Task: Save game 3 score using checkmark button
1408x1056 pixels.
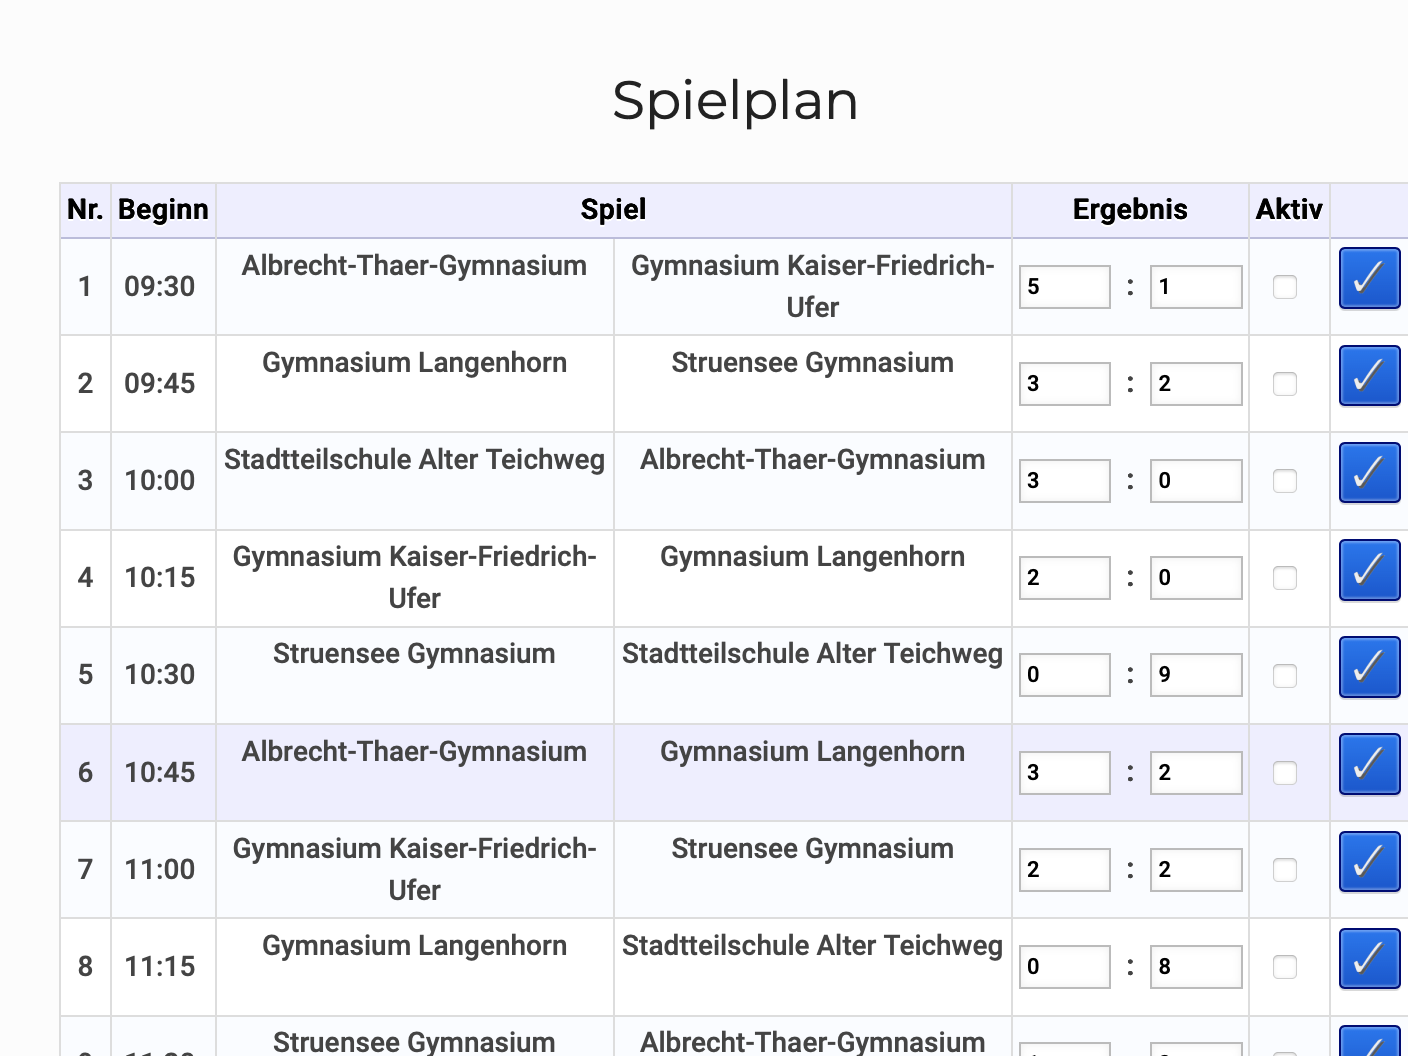Action: (1369, 473)
